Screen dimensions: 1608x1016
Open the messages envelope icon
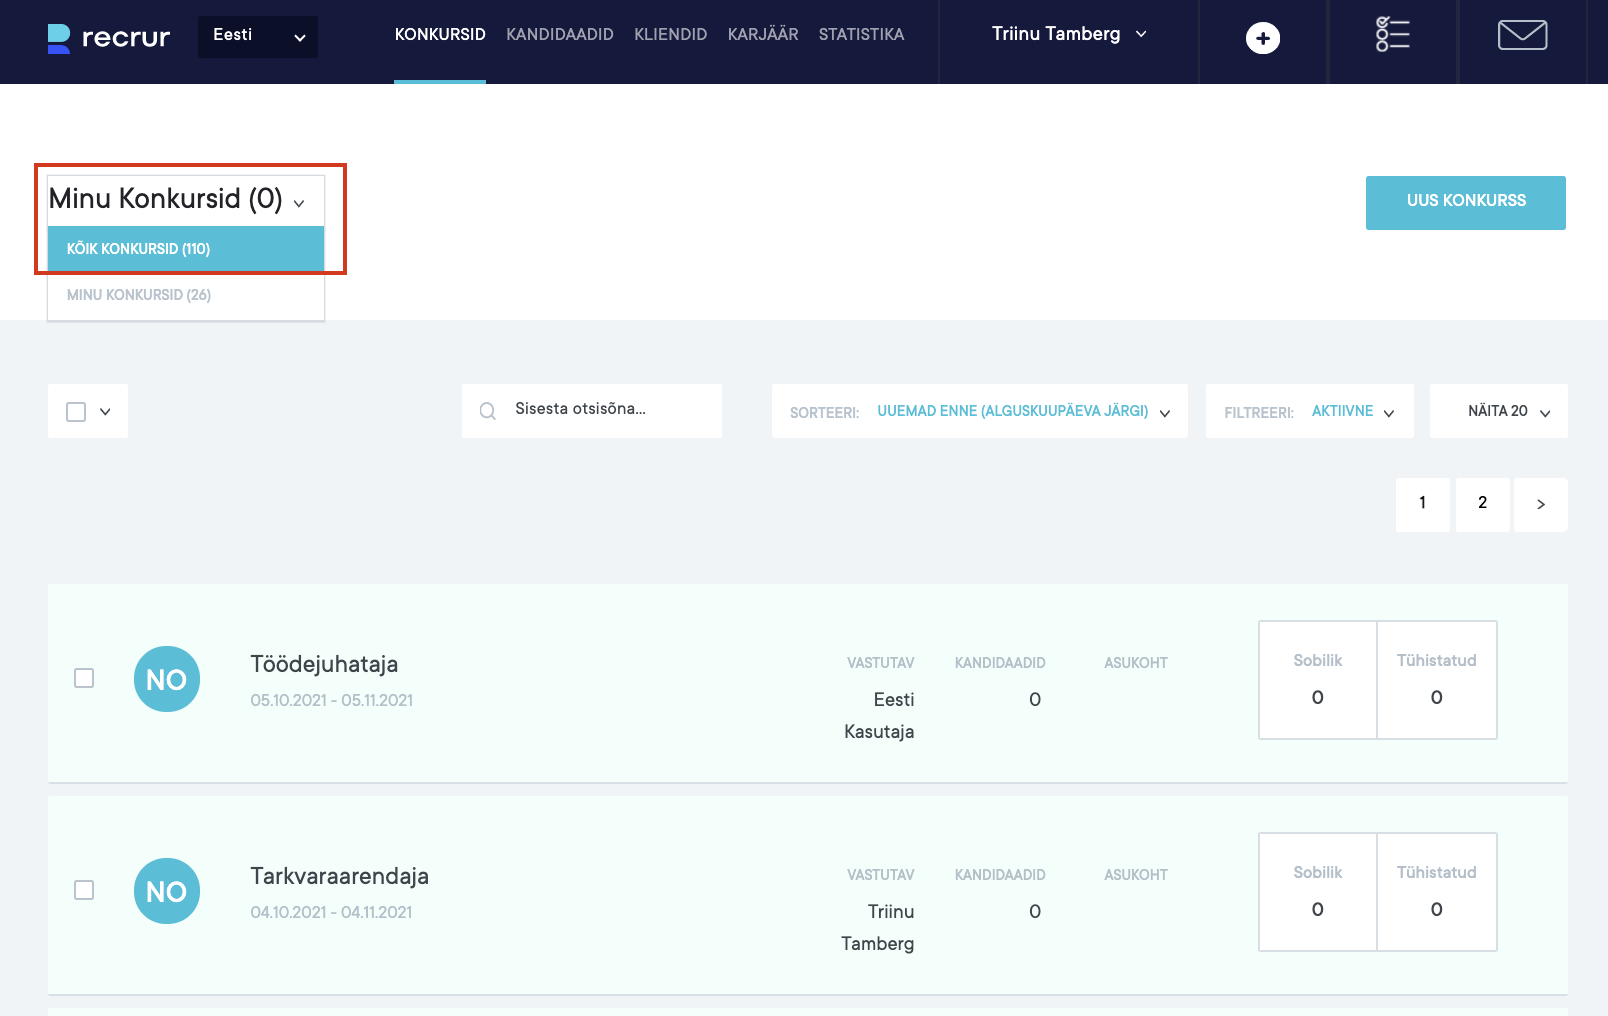tap(1522, 35)
